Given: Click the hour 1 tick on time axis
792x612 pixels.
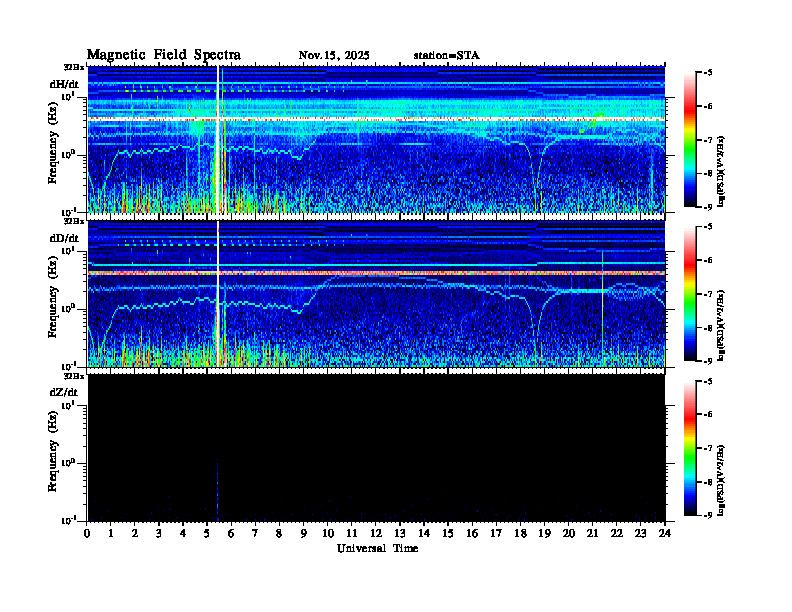Looking at the screenshot, I should point(111,534).
